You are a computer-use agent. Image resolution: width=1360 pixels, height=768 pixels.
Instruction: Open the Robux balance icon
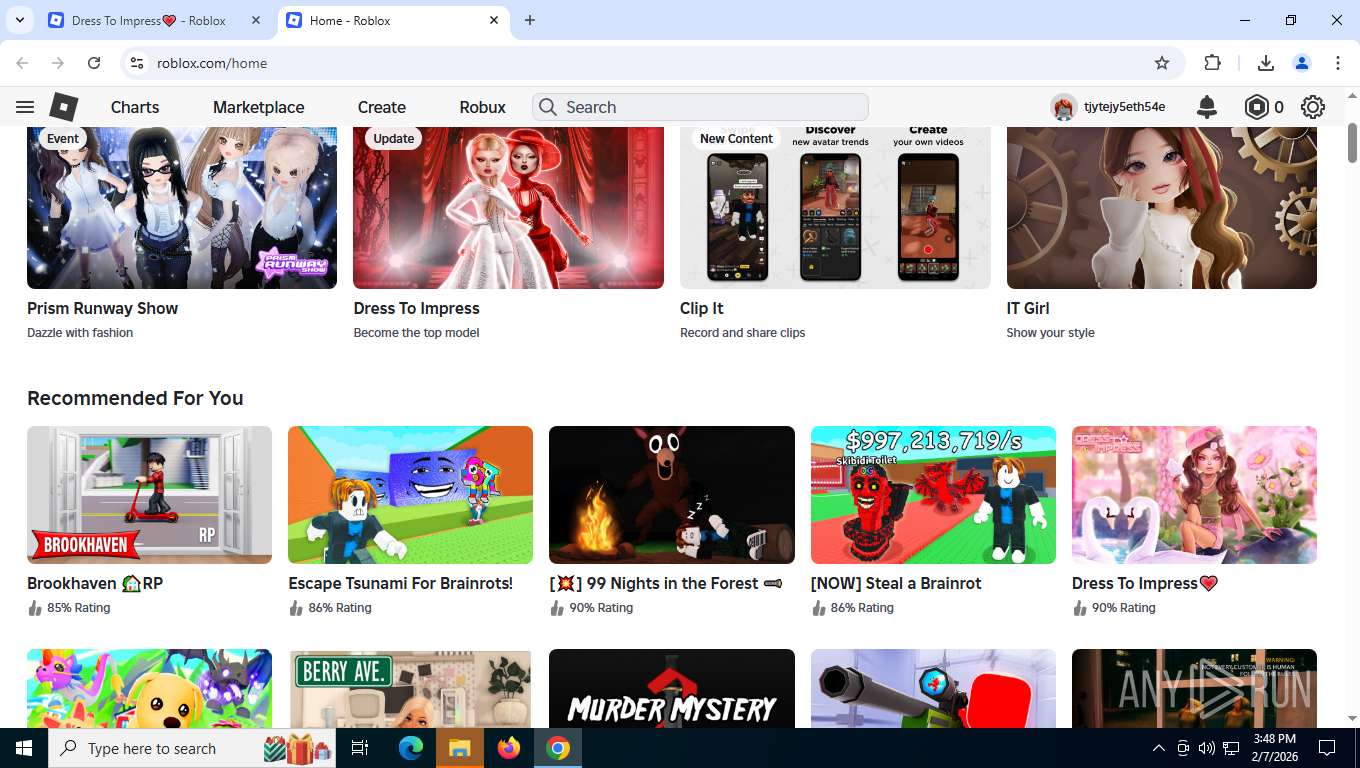(x=1256, y=107)
